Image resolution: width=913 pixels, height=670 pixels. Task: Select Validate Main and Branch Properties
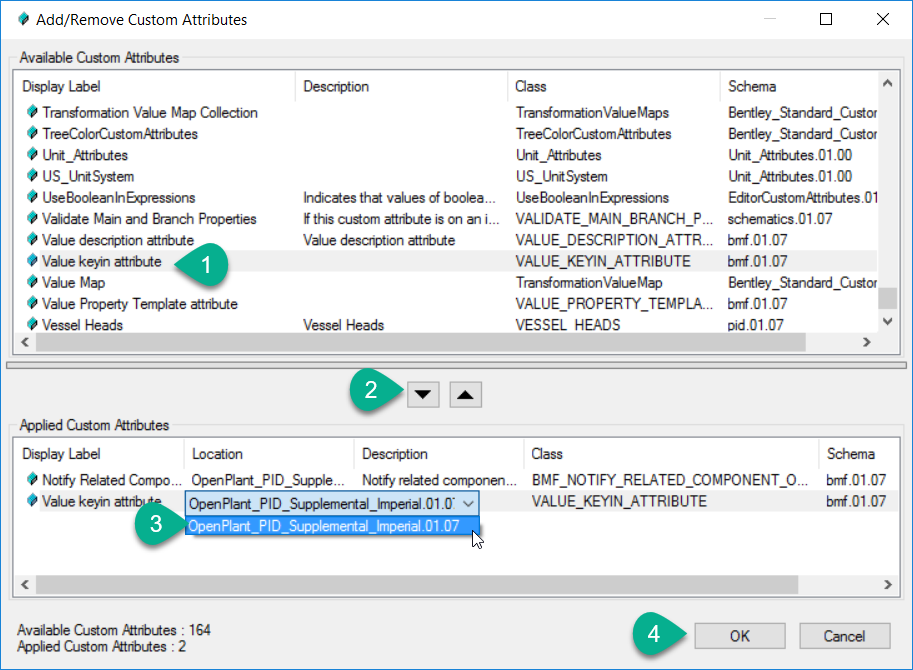tap(149, 219)
